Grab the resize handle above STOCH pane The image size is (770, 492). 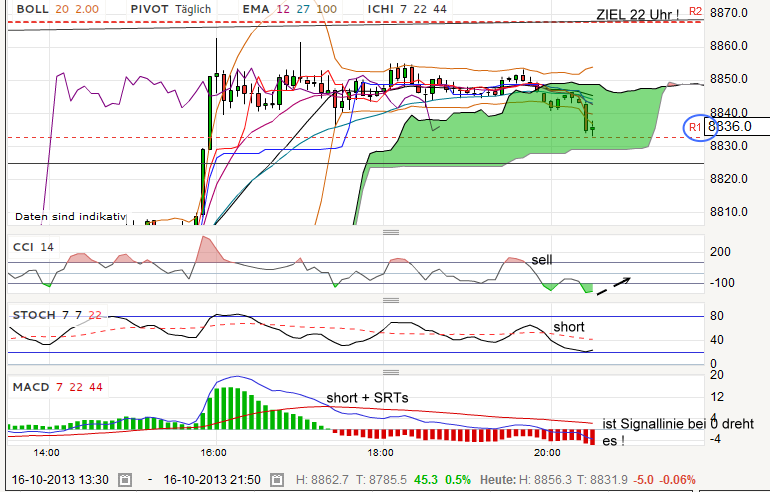[391, 300]
